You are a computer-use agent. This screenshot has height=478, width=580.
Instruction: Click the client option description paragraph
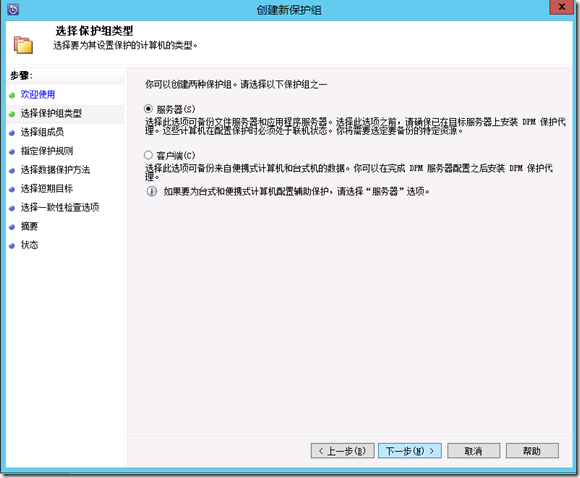(x=349, y=172)
